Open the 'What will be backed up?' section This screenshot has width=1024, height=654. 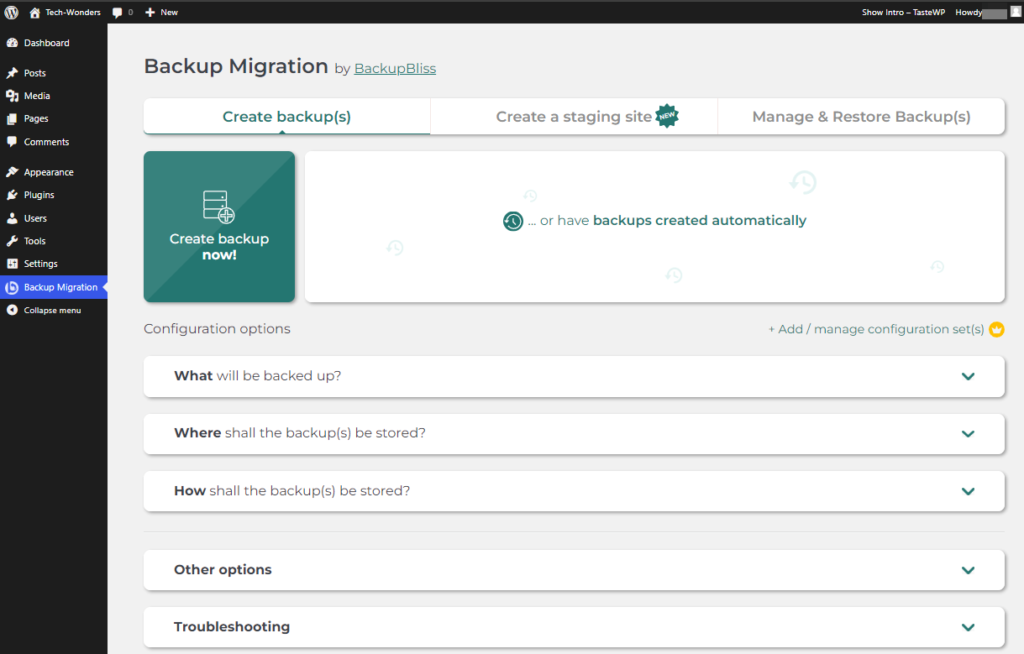pyautogui.click(x=574, y=376)
